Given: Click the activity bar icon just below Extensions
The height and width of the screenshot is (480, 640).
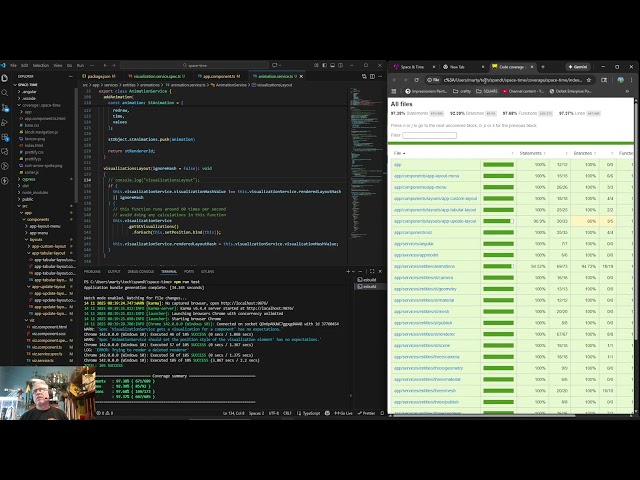Looking at the screenshot, I should pos(4,151).
